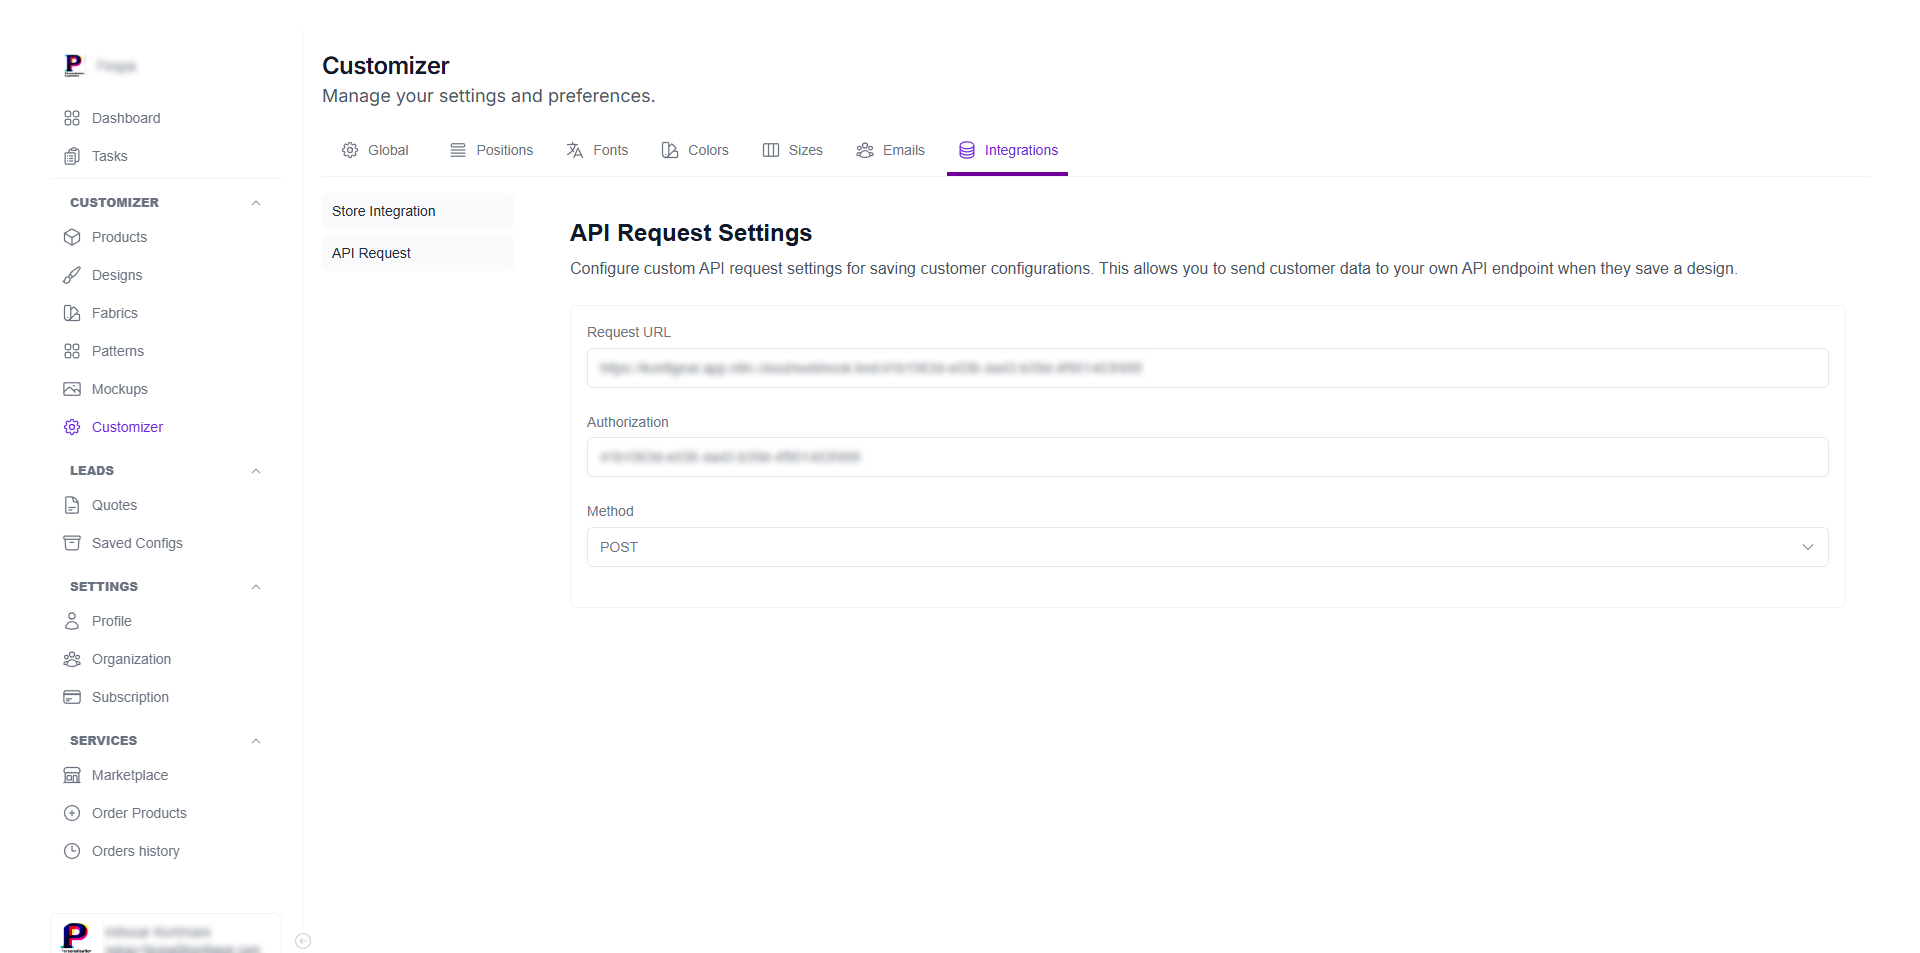1920x953 pixels.
Task: Open Saved Configs from the sidebar
Action: (136, 543)
